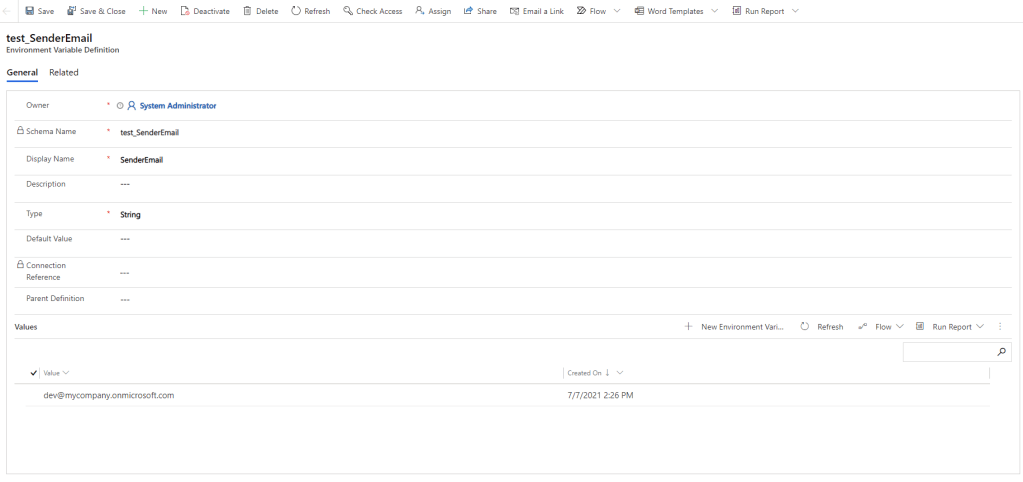Image resolution: width=1023 pixels, height=482 pixels.
Task: Expand the Flow dropdown in Values subgrid
Action: [x=899, y=327]
